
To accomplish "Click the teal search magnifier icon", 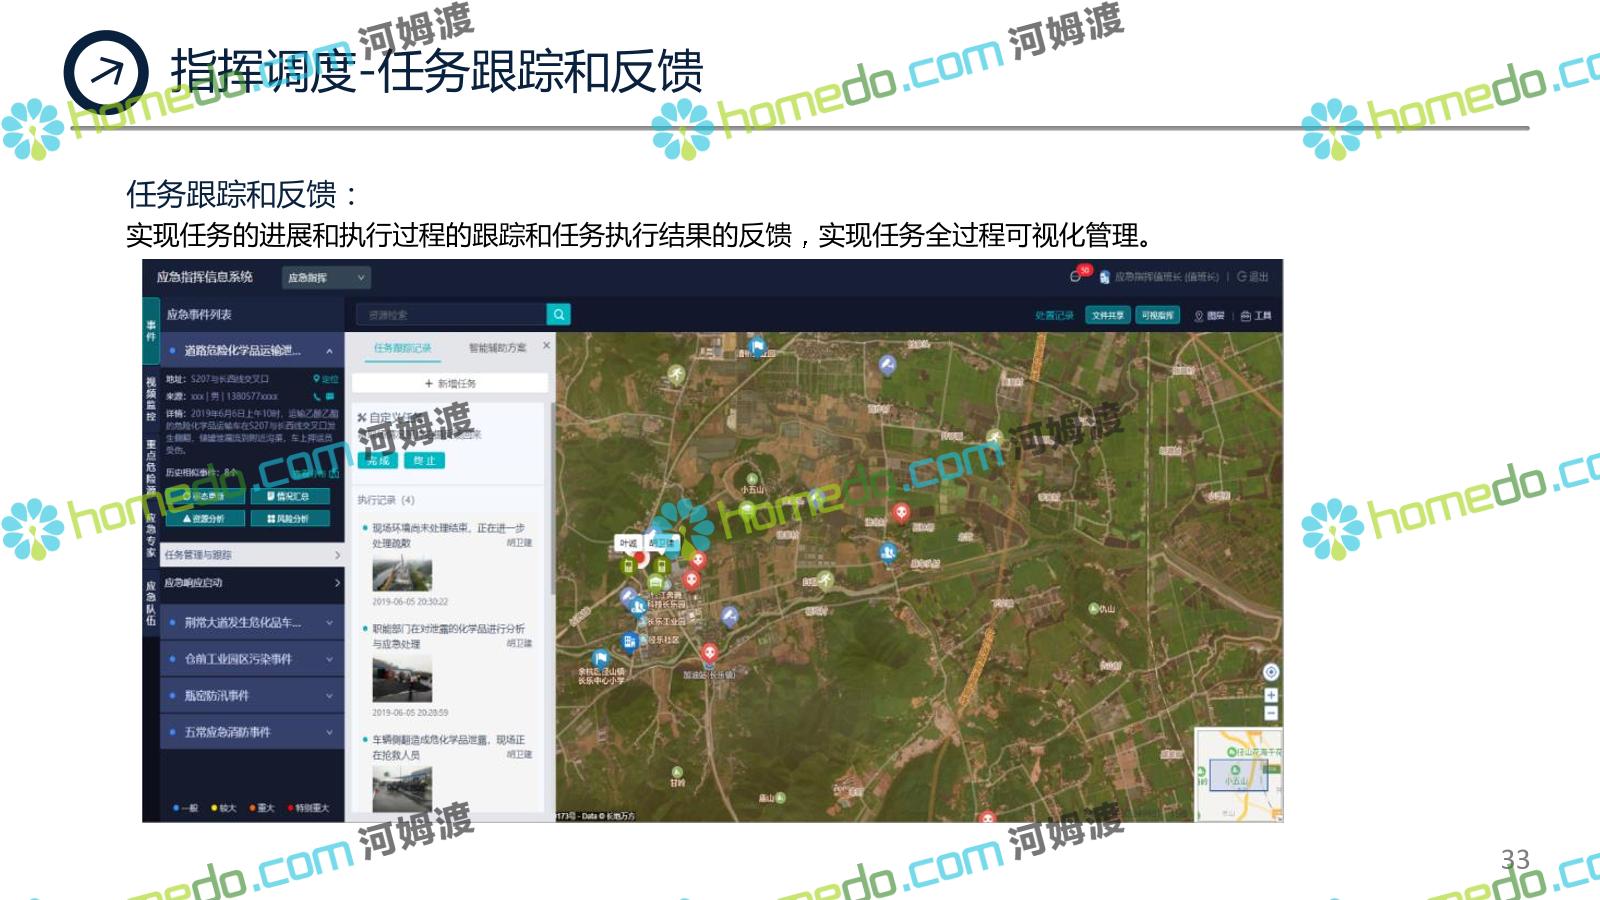I will coord(559,315).
